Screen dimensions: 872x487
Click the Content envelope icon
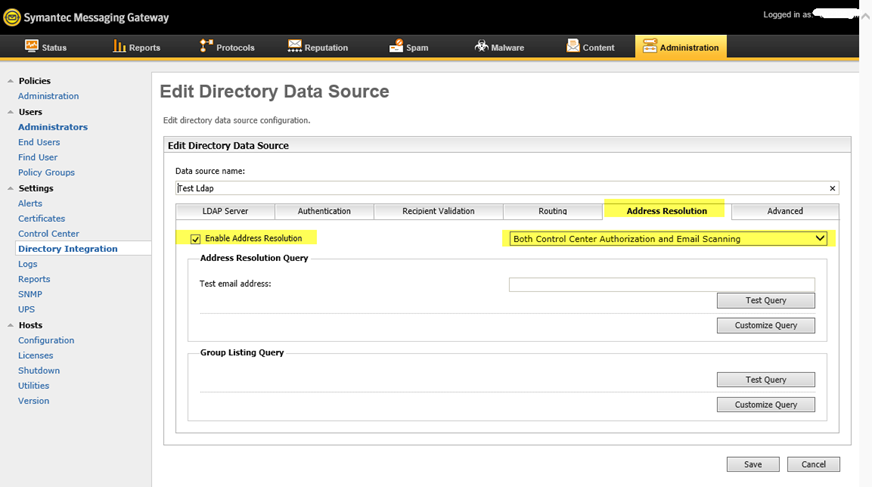click(x=573, y=46)
